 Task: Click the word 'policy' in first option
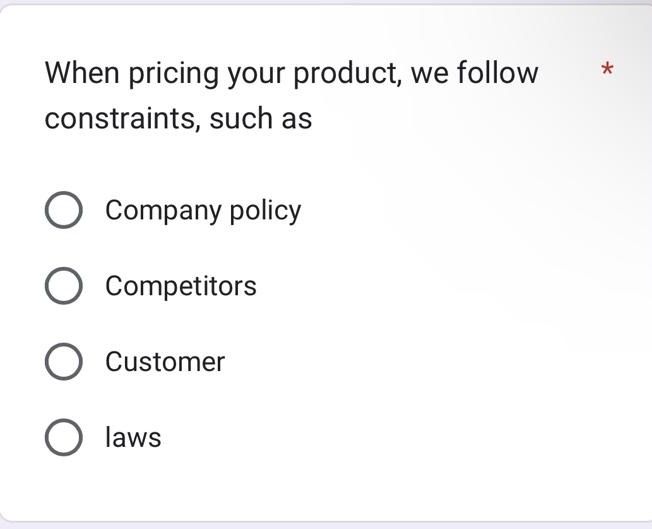point(264,211)
